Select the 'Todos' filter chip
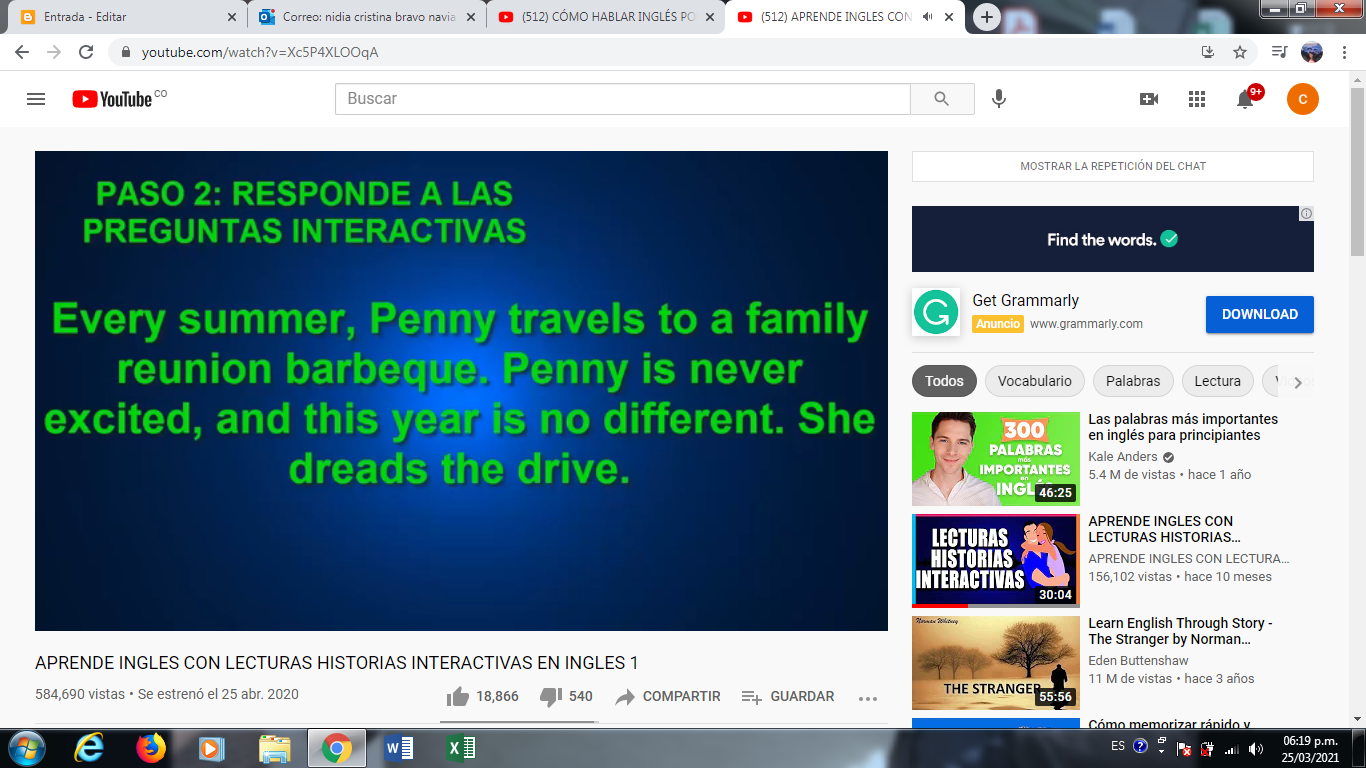This screenshot has height=768, width=1366. click(944, 381)
